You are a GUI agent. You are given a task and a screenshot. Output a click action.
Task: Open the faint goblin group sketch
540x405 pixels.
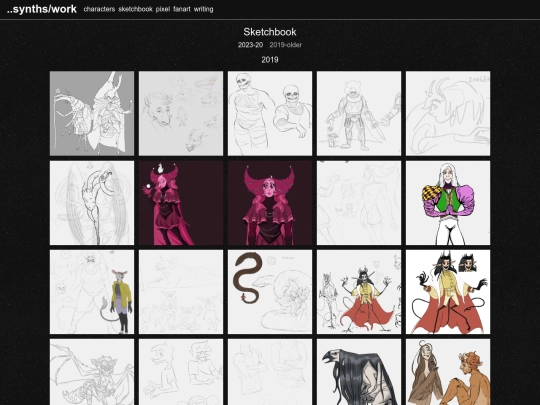coord(181,292)
